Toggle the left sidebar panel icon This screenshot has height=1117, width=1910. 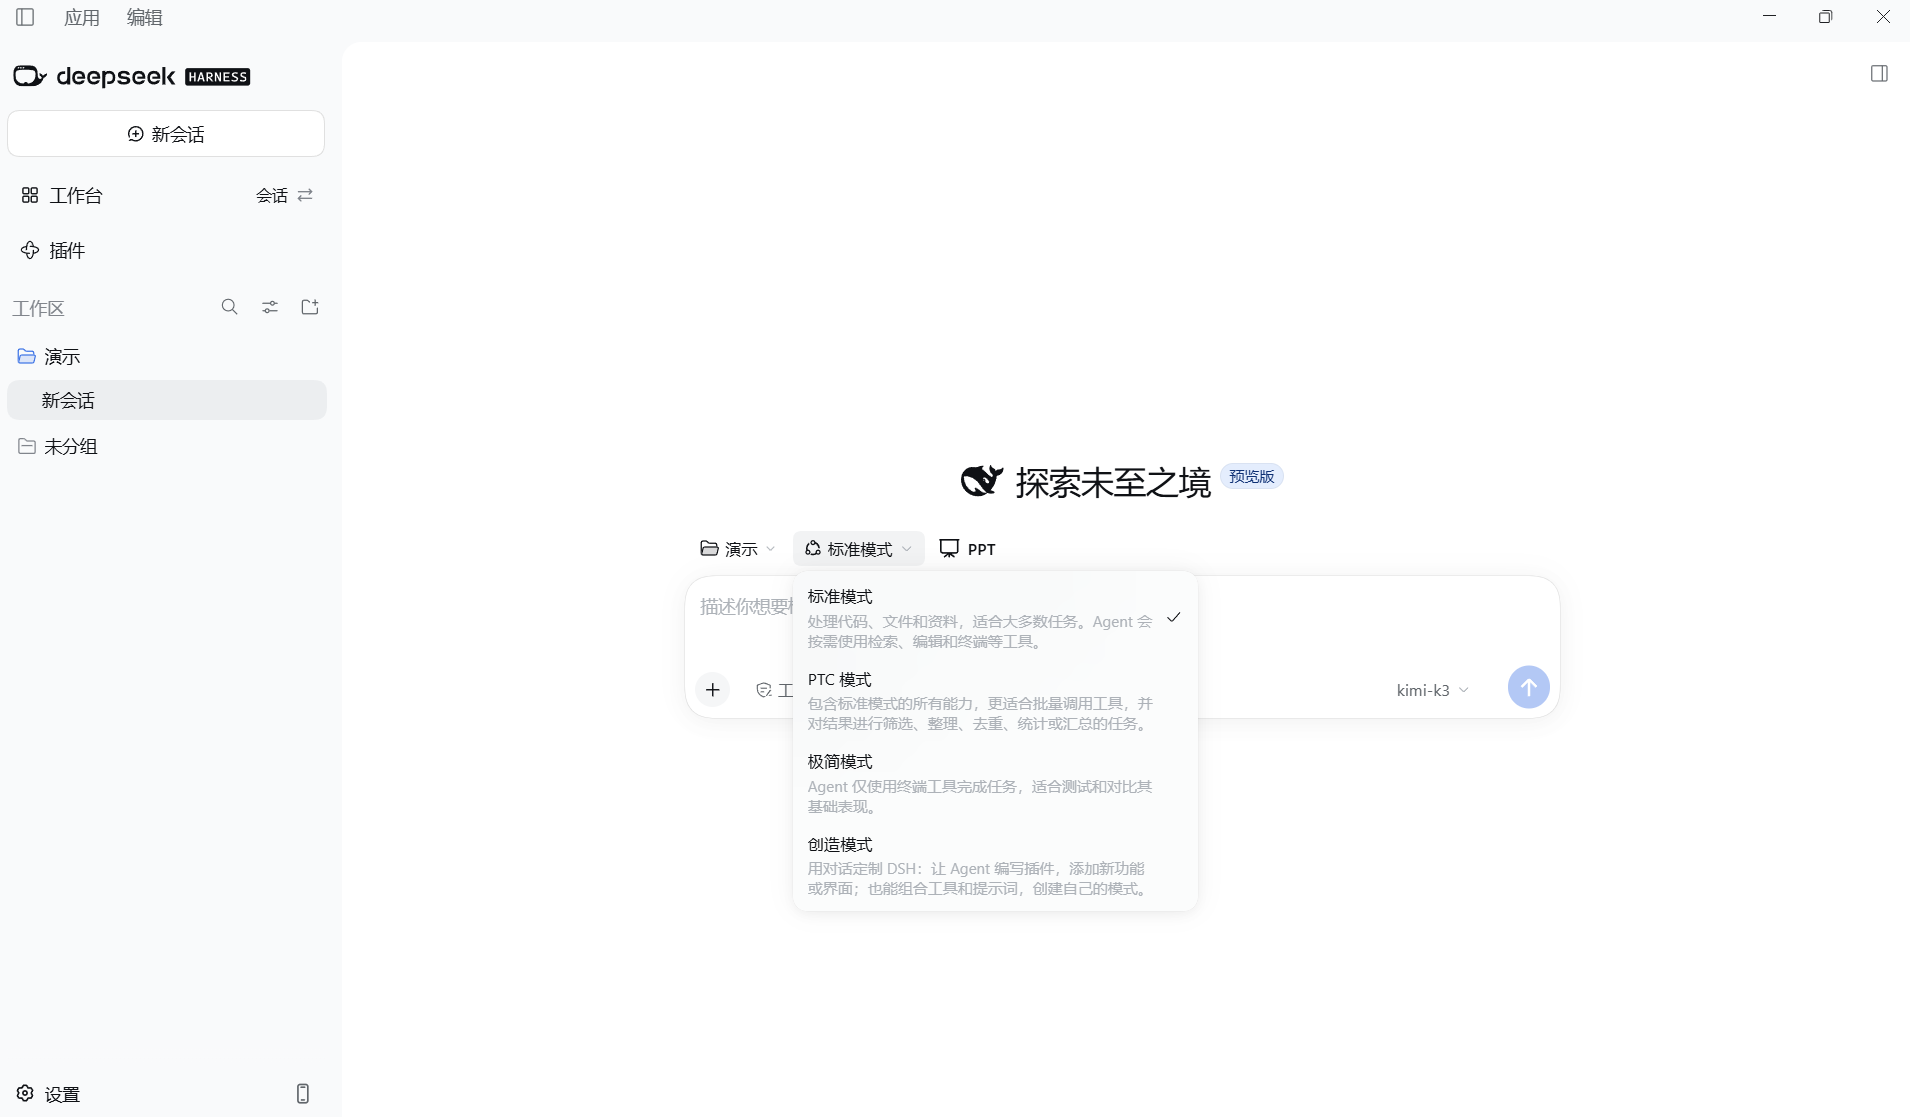[x=25, y=17]
